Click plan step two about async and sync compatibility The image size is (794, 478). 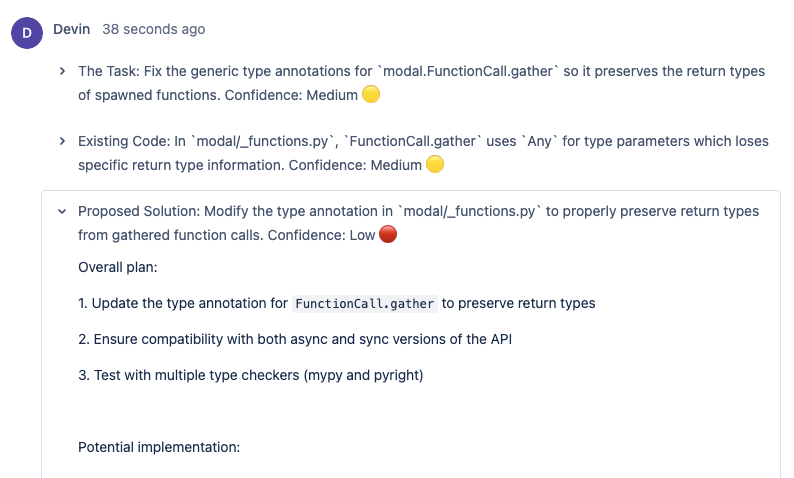pos(295,339)
